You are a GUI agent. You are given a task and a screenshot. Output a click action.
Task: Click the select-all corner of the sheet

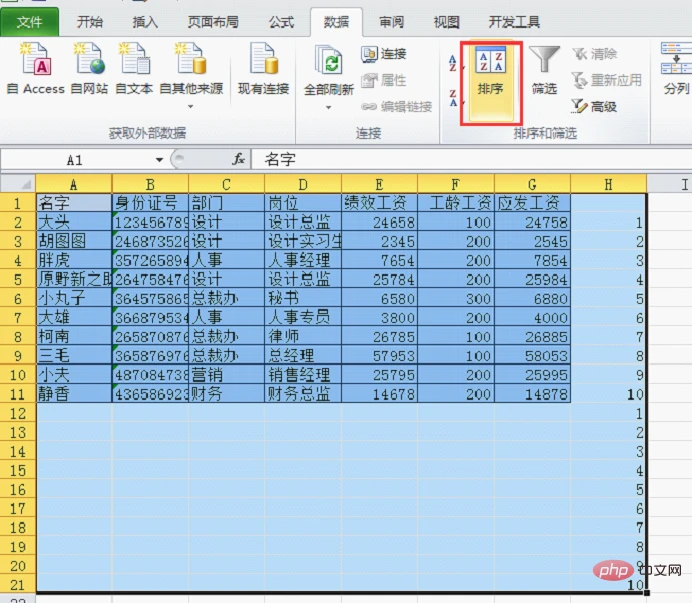tap(18, 184)
